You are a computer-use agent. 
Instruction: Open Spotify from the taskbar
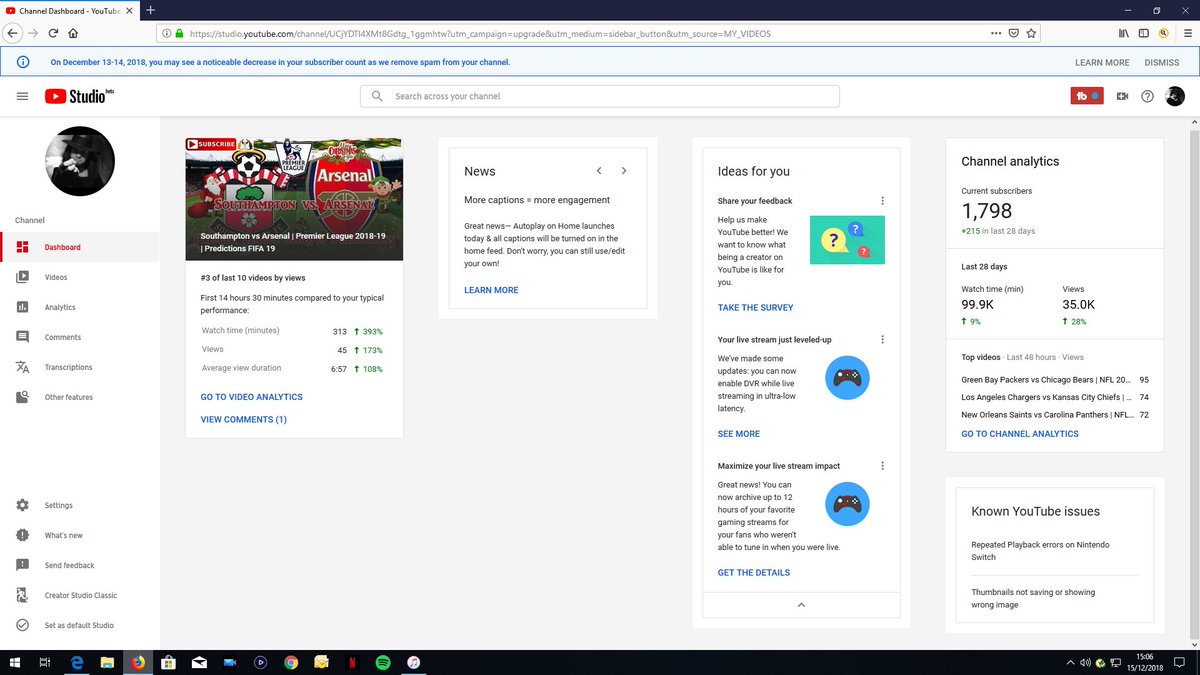[x=382, y=662]
